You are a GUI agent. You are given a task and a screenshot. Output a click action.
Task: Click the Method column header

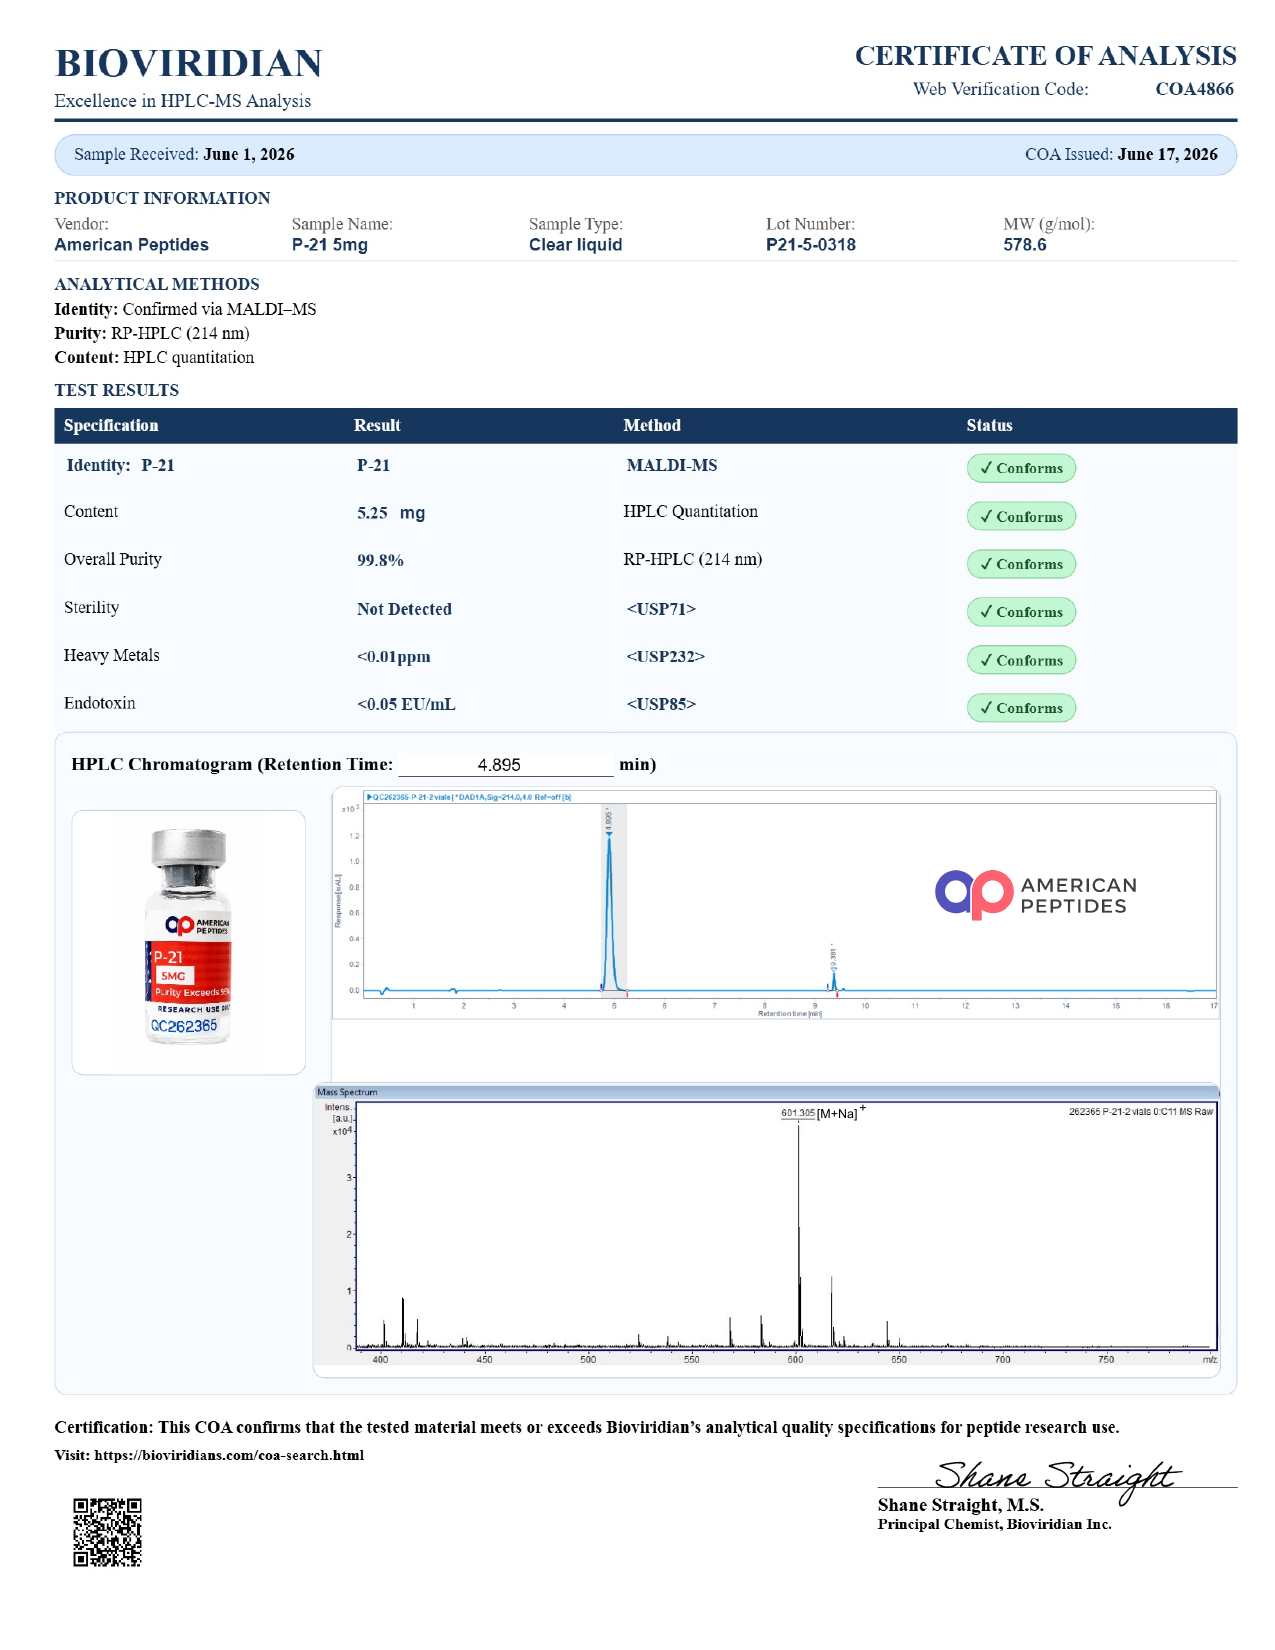tap(652, 425)
